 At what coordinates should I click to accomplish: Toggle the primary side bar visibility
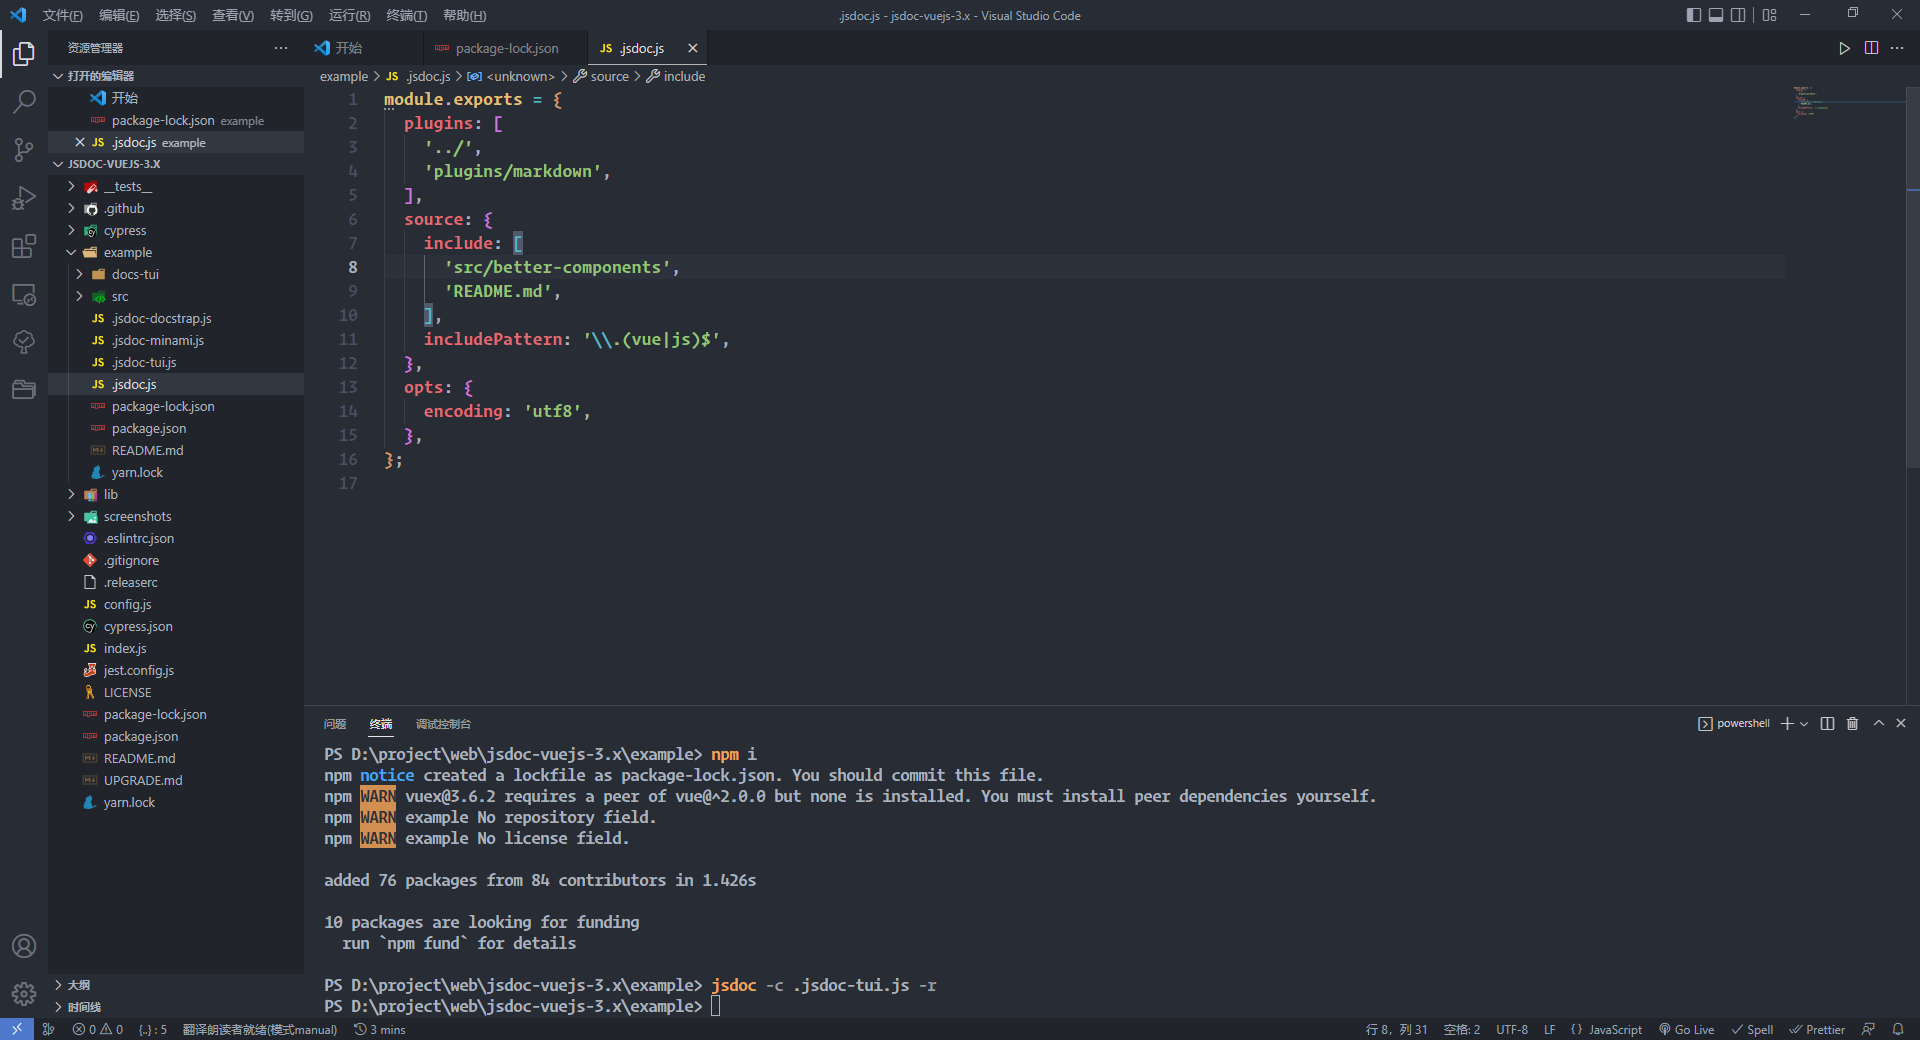1693,15
